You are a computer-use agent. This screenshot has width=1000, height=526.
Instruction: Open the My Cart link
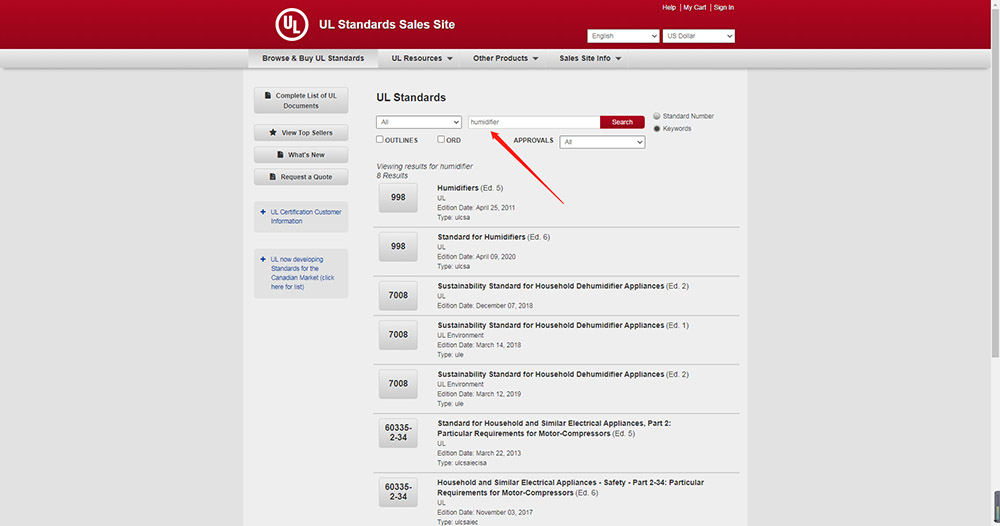pos(694,7)
